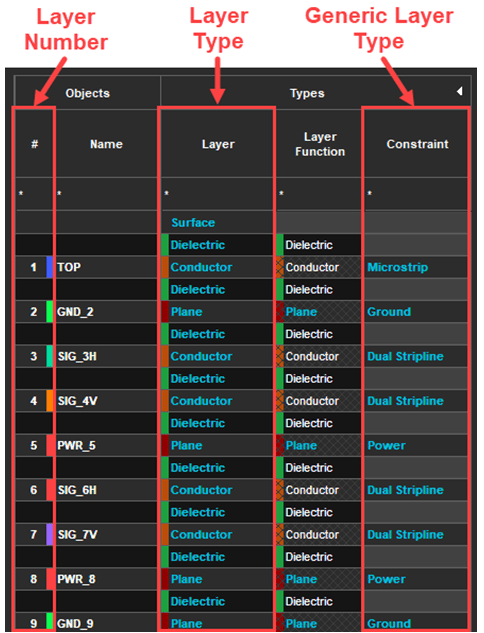Screen dimensions: 484x633
Task: Select the SIG_7V layer name cell
Action: pos(106,534)
